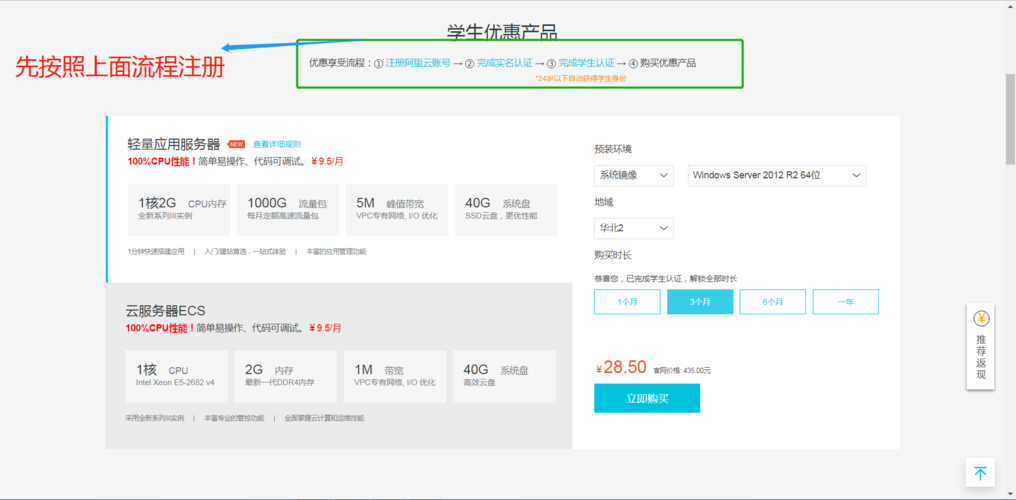
Task: Open the 完成实名认证 link
Action: coord(505,63)
